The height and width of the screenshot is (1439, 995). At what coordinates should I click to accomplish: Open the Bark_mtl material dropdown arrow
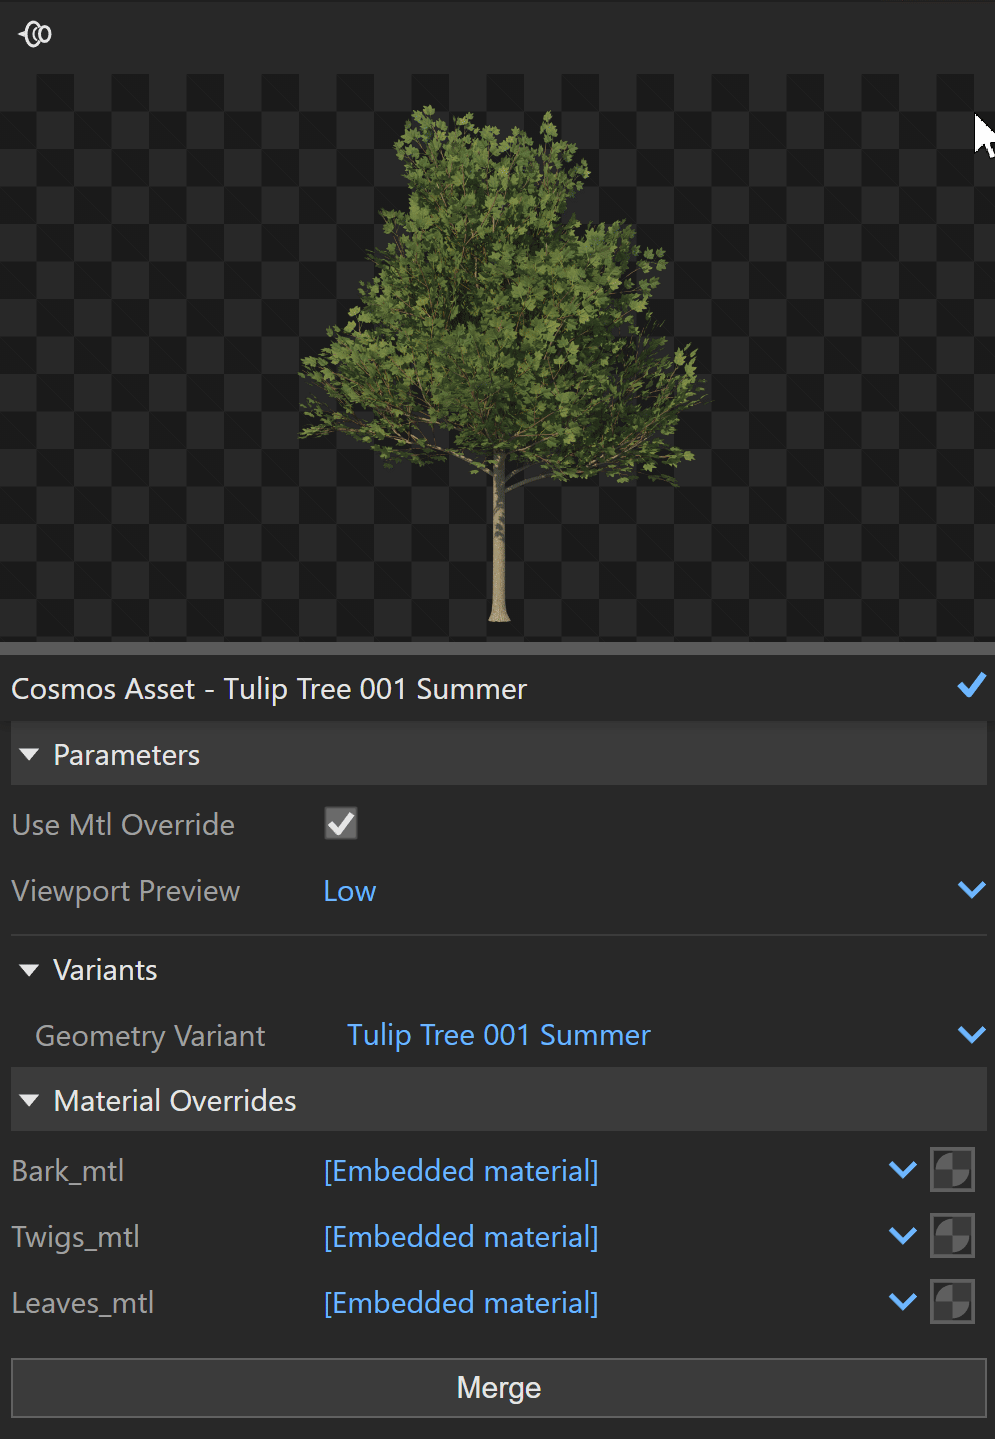[903, 1170]
